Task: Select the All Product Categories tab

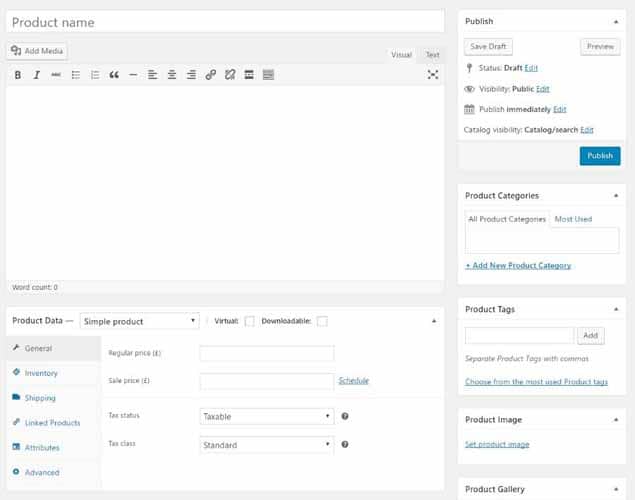Action: point(507,219)
